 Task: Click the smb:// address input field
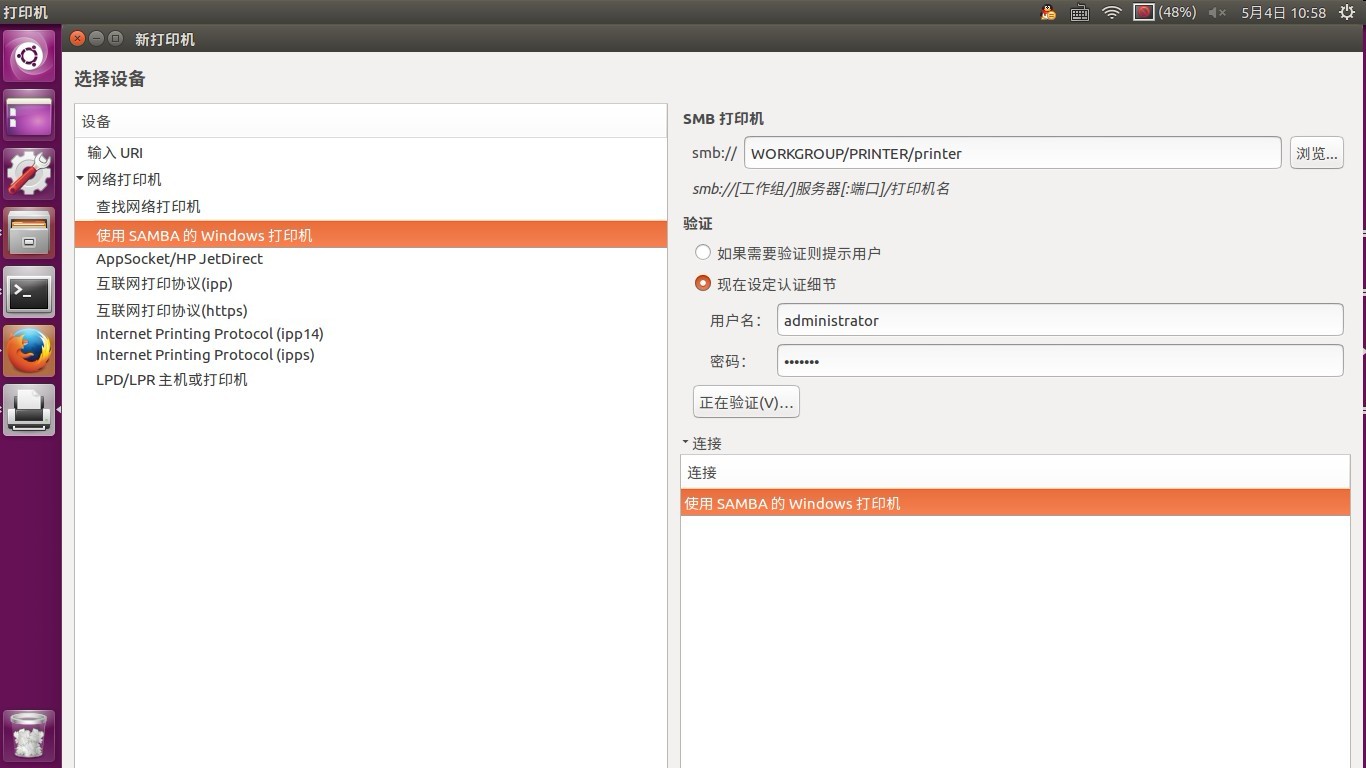[x=1012, y=153]
